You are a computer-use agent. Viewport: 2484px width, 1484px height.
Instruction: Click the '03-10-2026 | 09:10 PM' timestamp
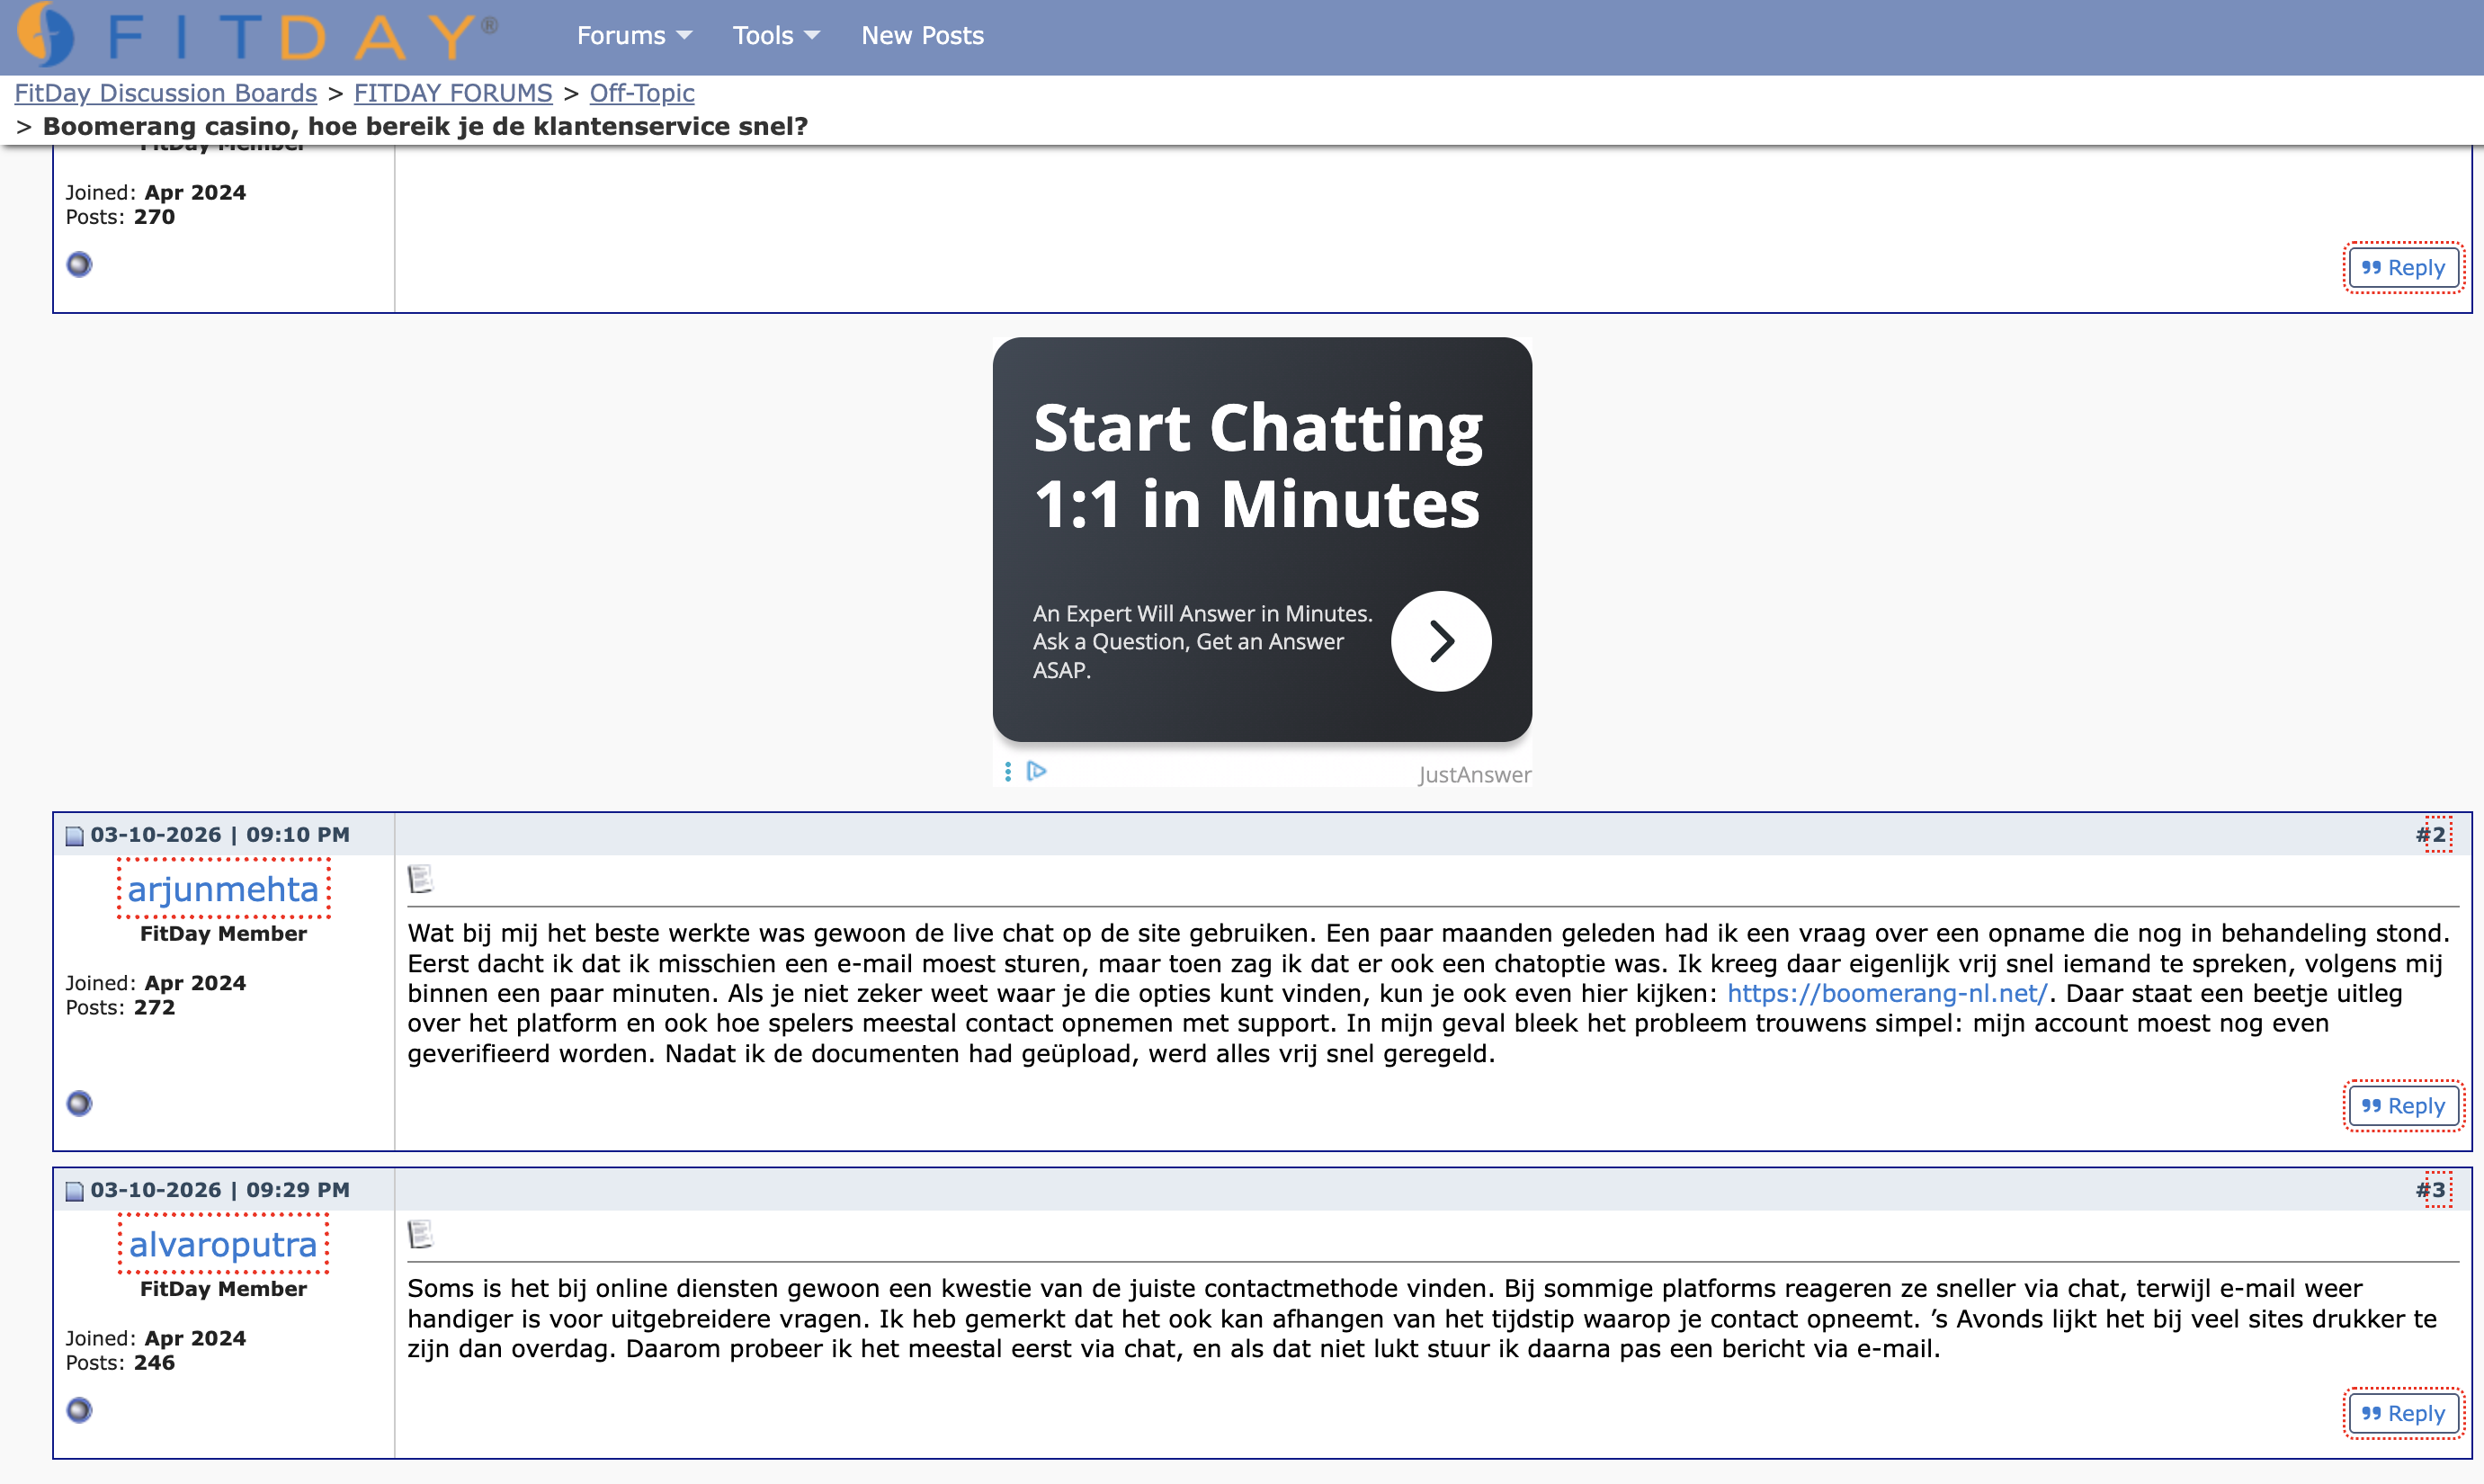coord(220,835)
